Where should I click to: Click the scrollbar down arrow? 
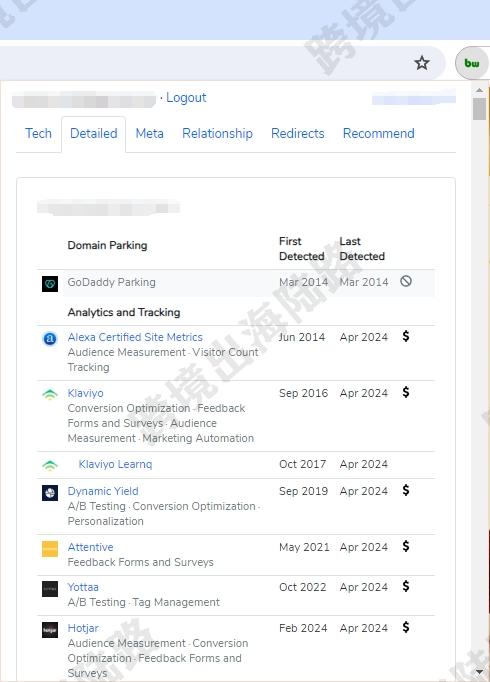pos(480,672)
